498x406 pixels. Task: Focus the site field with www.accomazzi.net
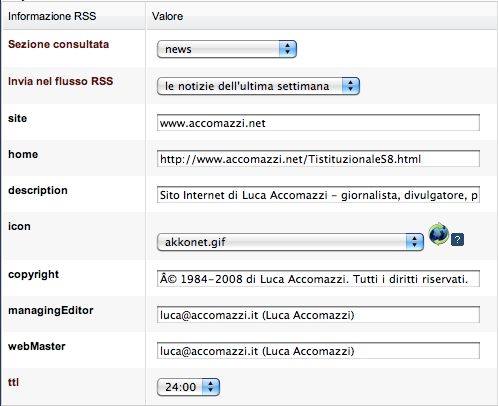[318, 123]
